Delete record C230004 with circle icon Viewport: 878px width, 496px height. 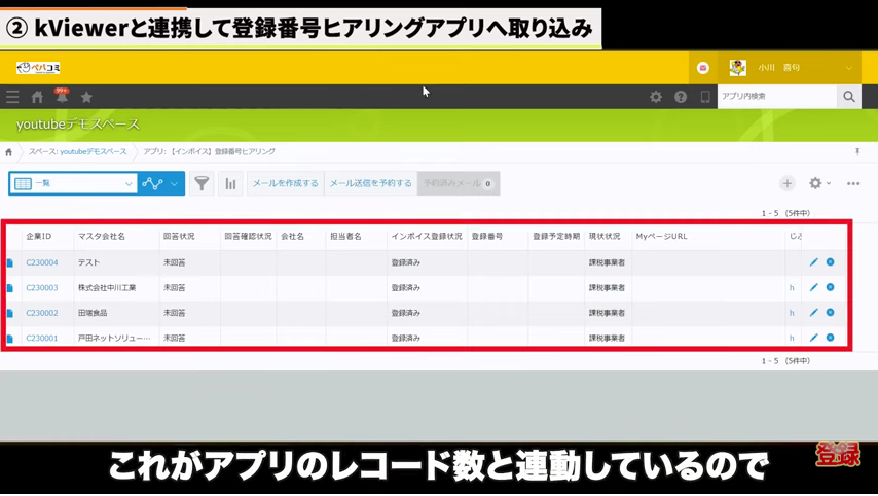[x=830, y=262]
